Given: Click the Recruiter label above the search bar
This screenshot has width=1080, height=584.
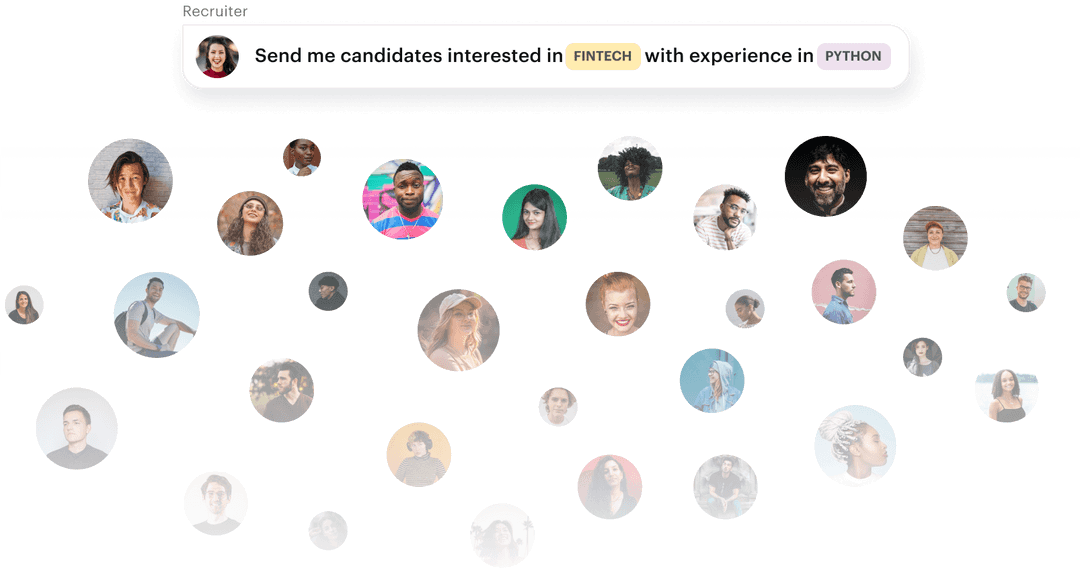Looking at the screenshot, I should point(215,10).
